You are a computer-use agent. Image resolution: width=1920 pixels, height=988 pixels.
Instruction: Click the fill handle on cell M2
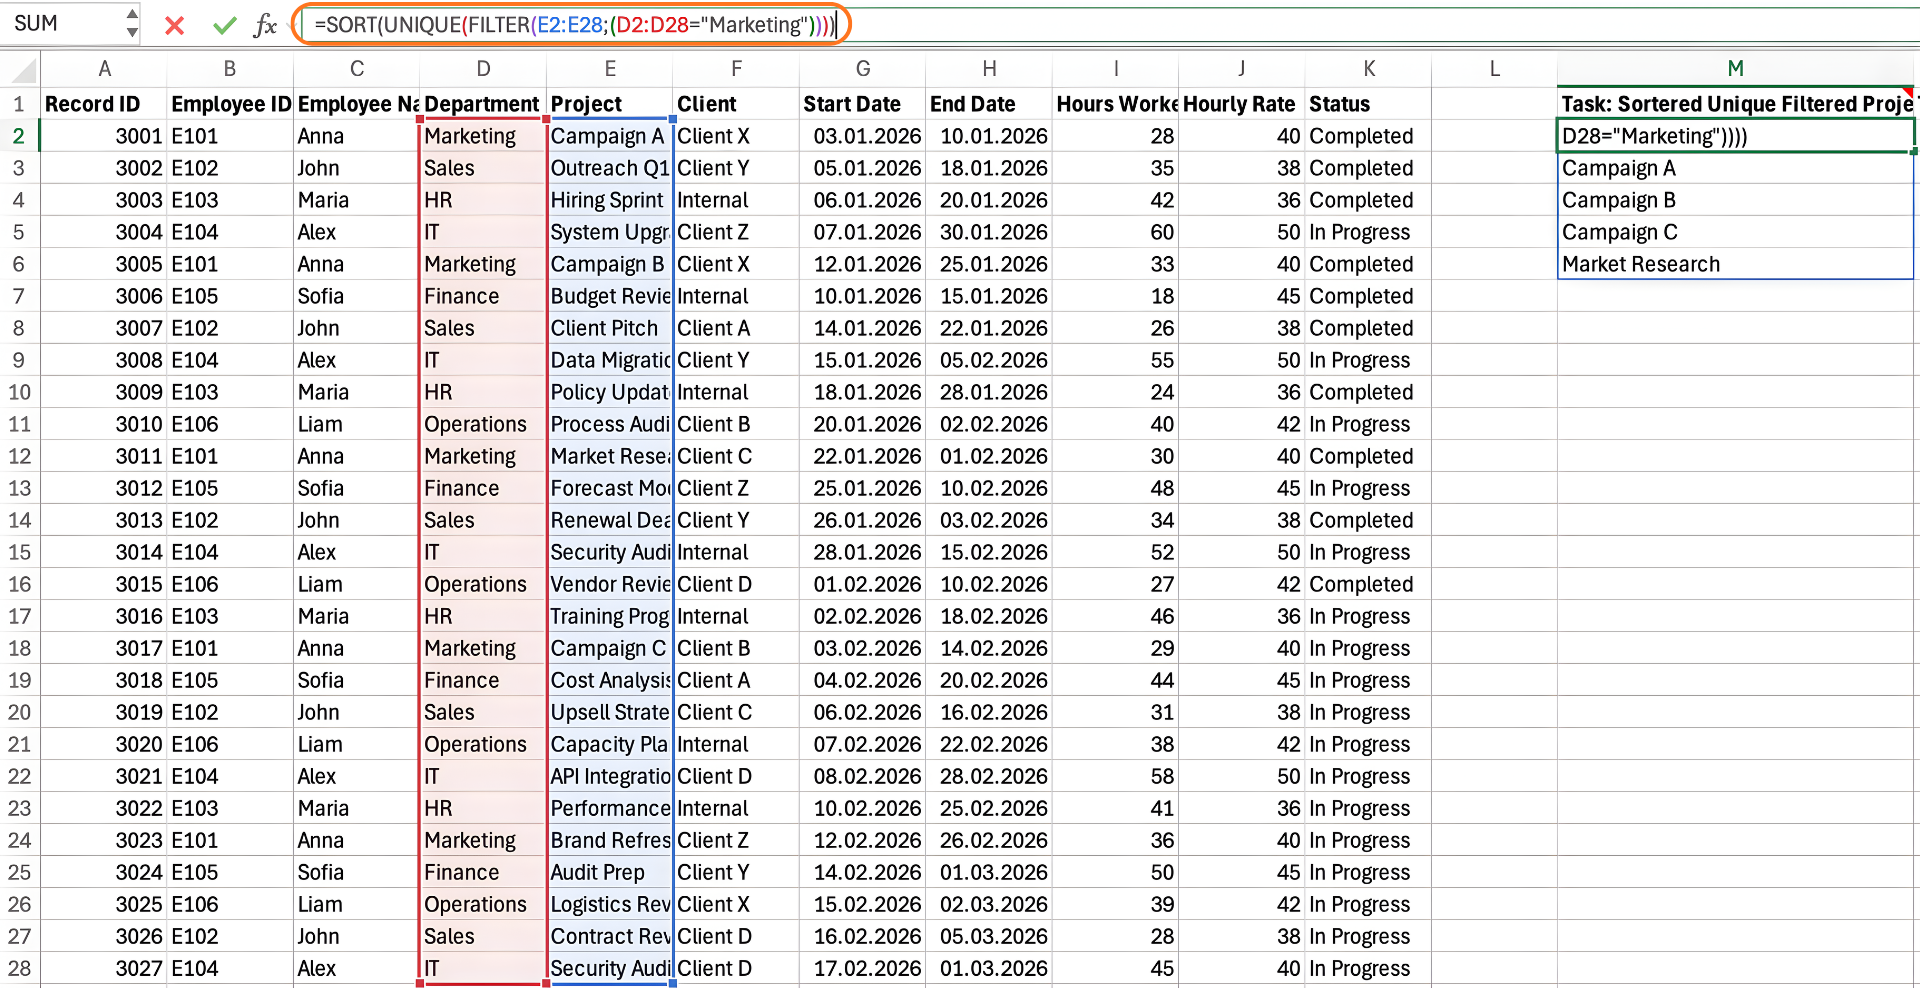(1913, 151)
